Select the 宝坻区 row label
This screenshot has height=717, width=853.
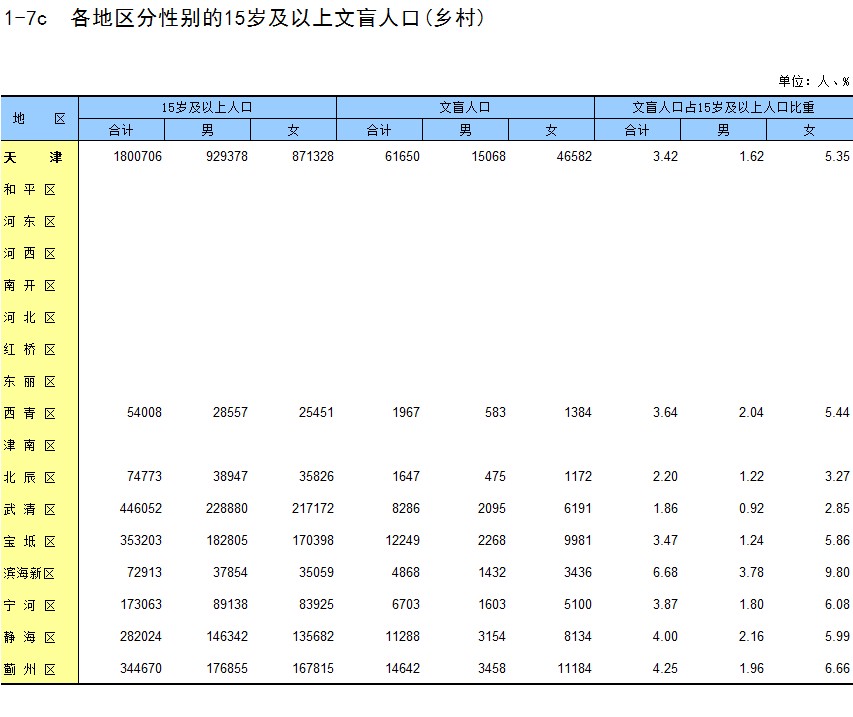pos(30,541)
